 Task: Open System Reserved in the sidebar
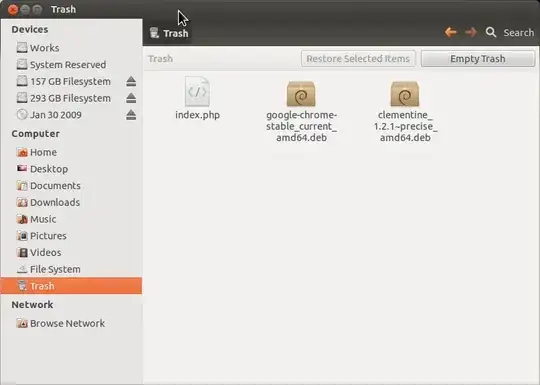(71, 65)
